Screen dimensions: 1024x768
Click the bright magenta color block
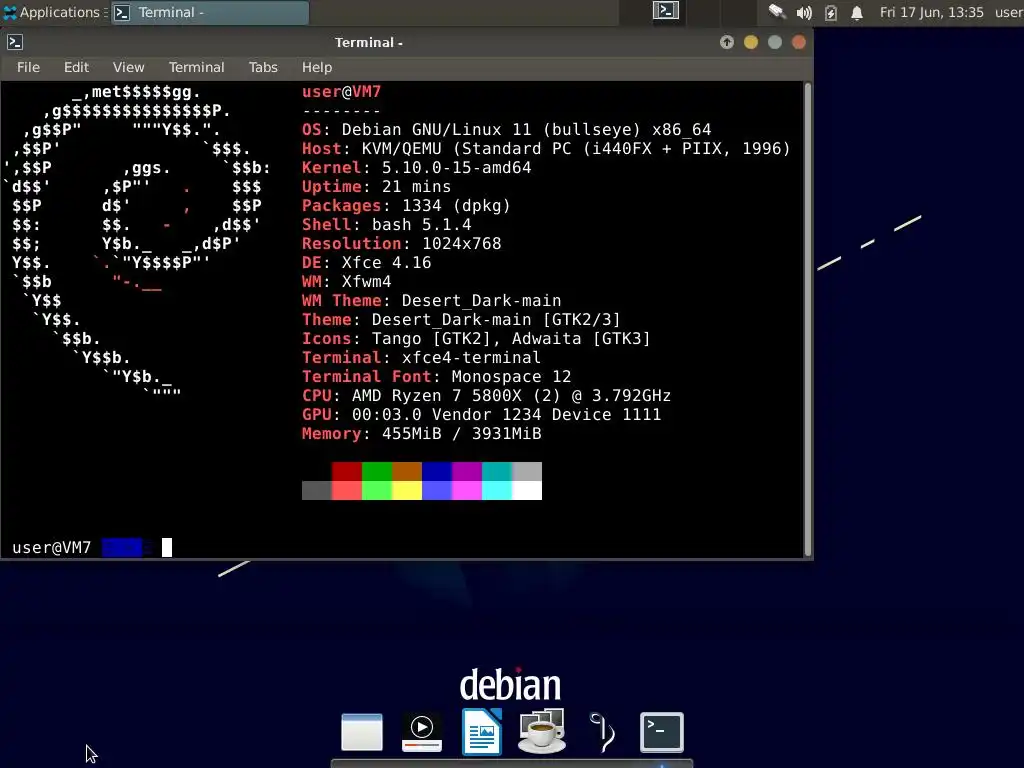tap(467, 490)
